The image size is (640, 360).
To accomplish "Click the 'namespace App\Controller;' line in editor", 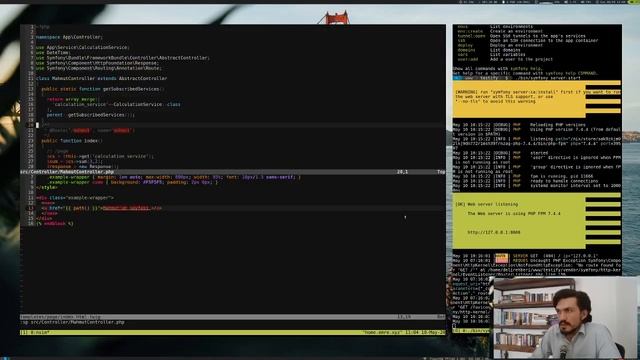I will [x=69, y=37].
